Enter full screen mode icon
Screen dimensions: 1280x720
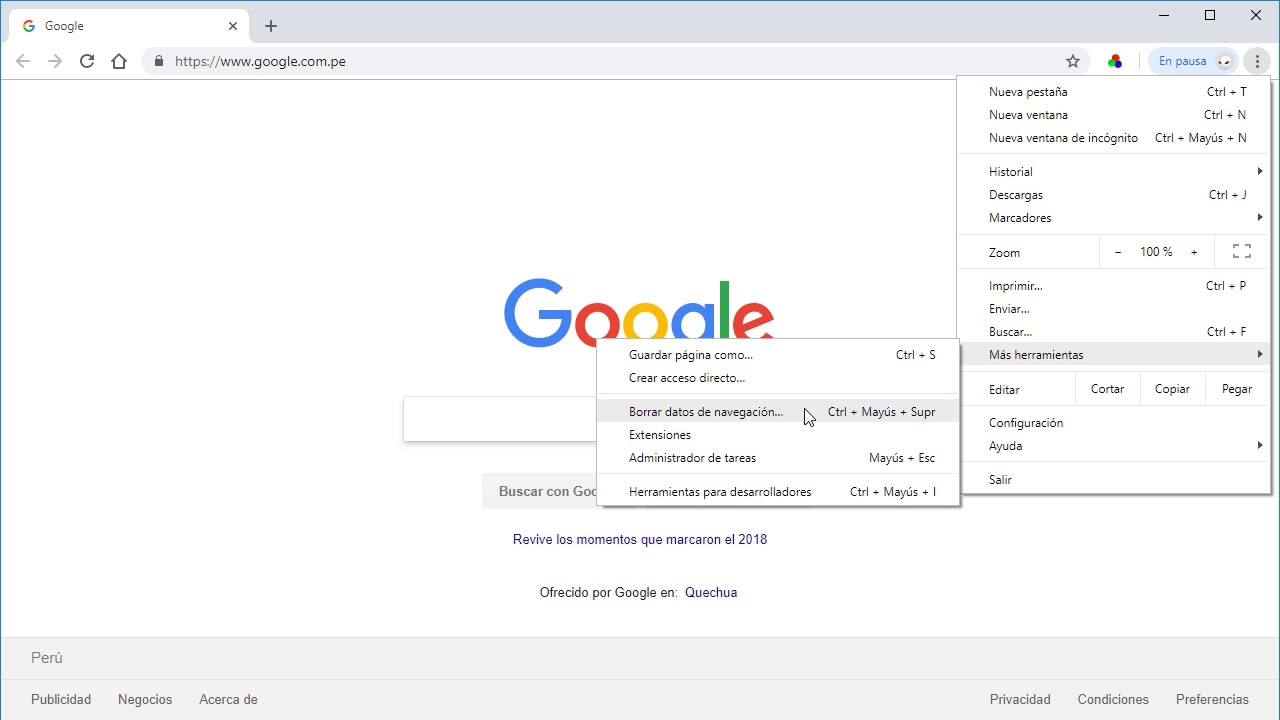(x=1242, y=252)
